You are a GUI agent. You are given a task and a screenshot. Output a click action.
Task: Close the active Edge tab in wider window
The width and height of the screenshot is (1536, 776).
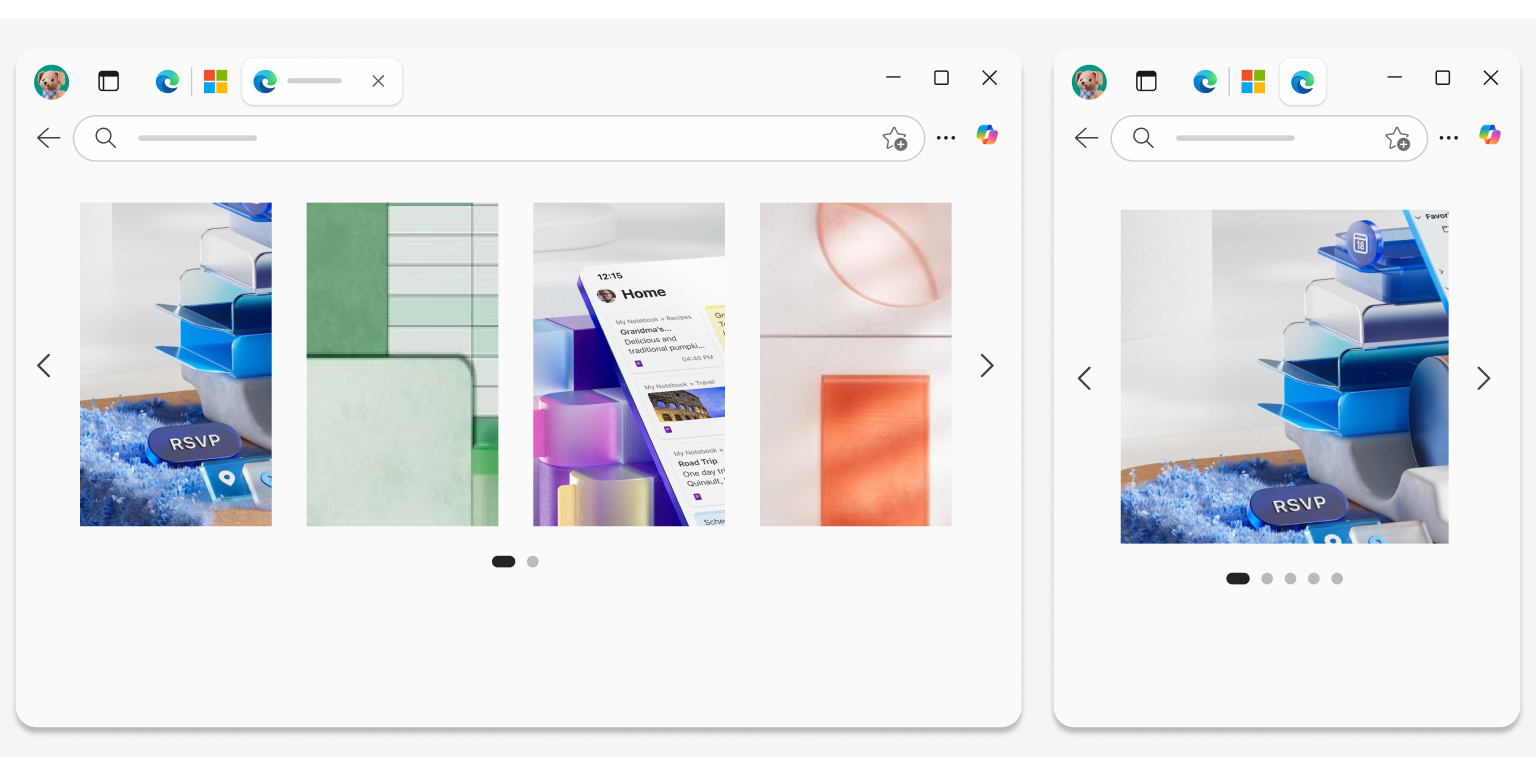[378, 82]
